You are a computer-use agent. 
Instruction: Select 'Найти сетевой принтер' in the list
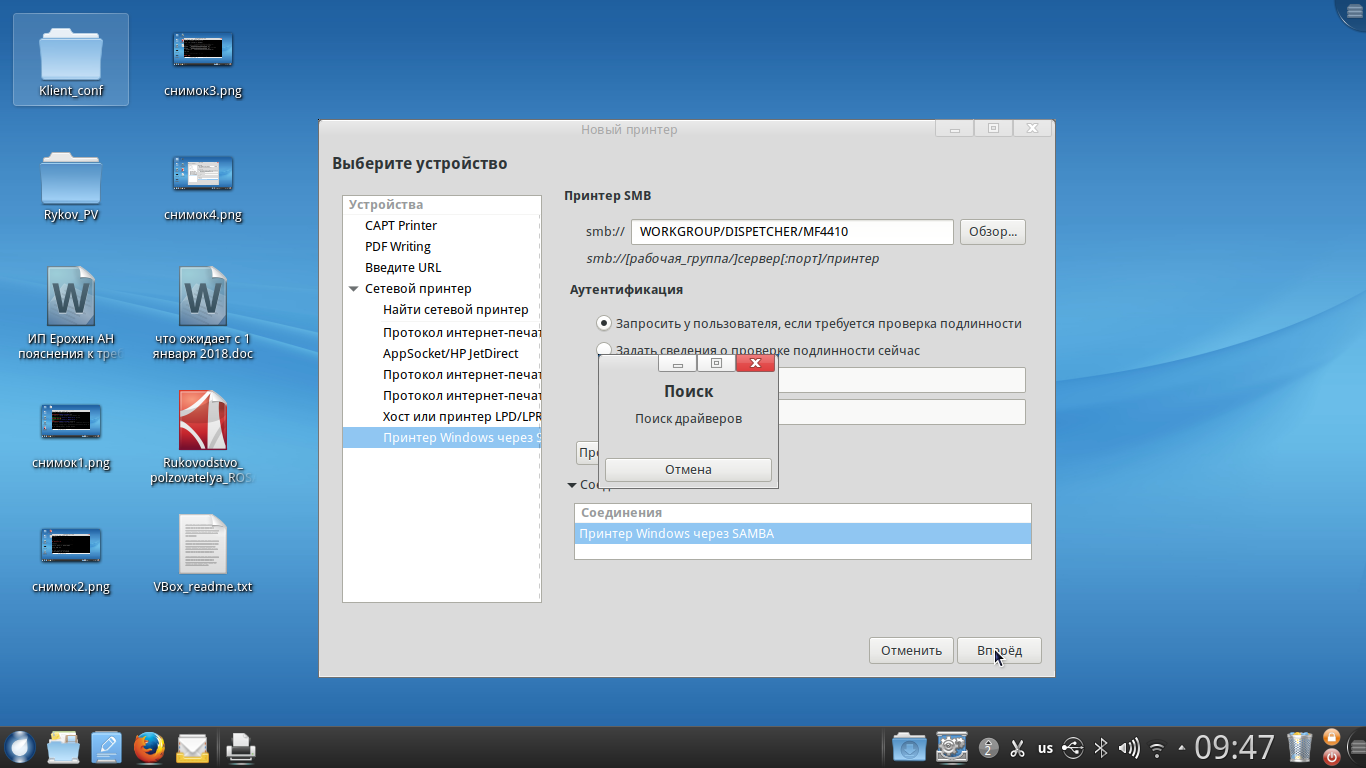pos(455,310)
